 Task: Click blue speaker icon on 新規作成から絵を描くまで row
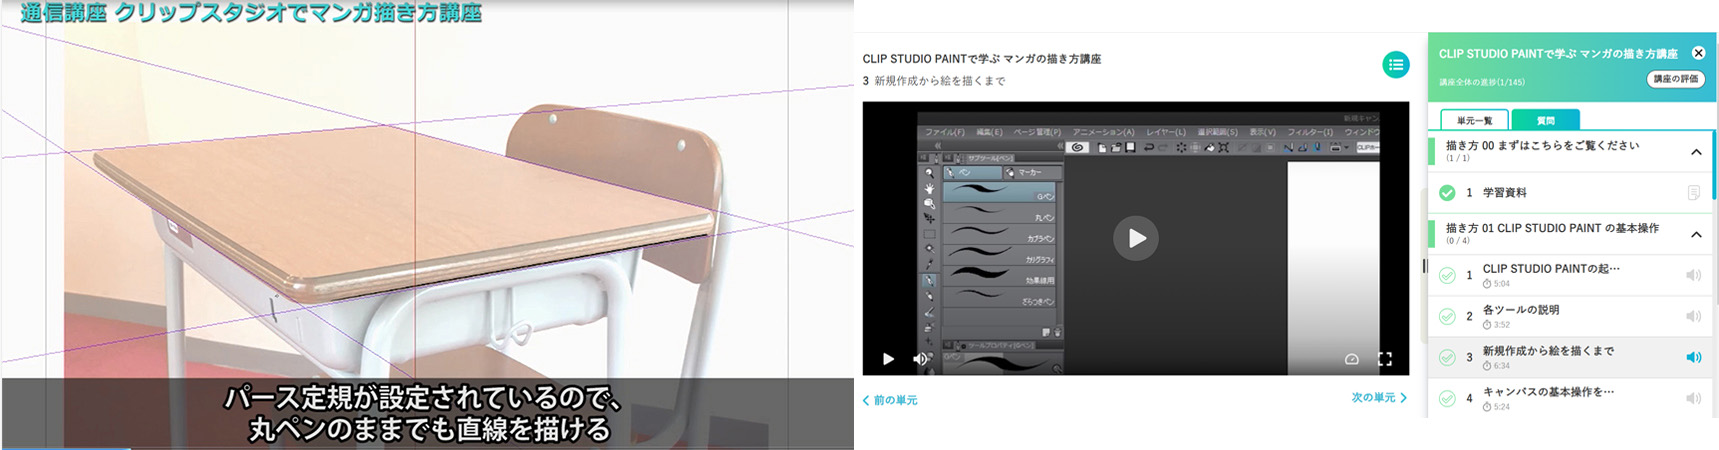coord(1693,357)
